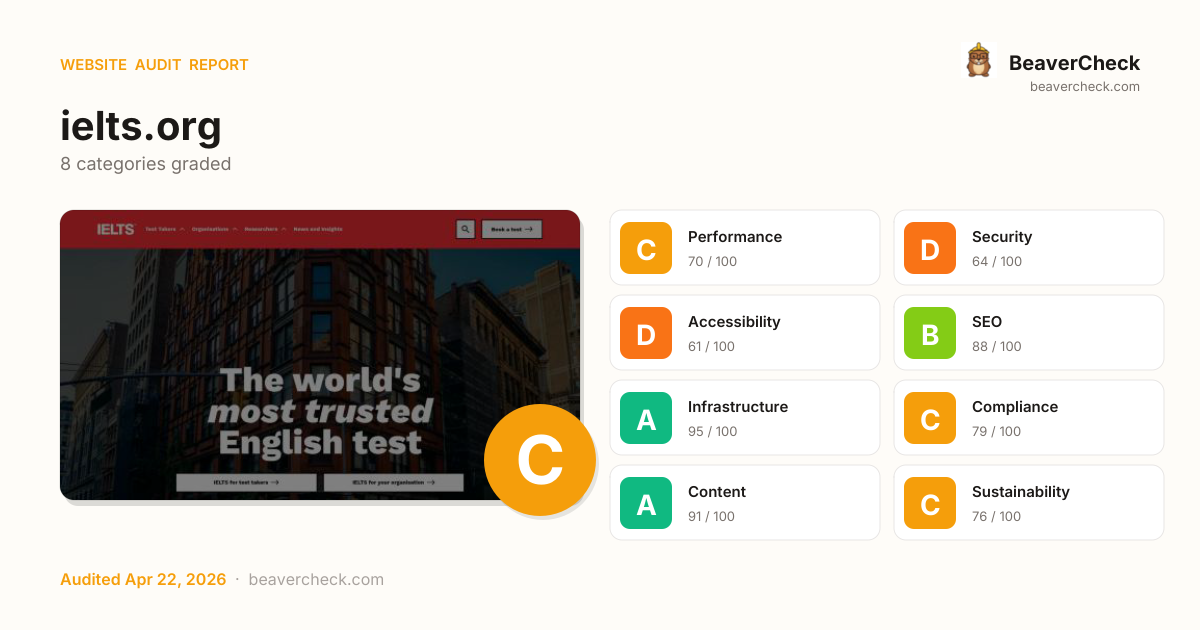
Task: Click the IELTS logo in site preview
Action: pos(115,229)
